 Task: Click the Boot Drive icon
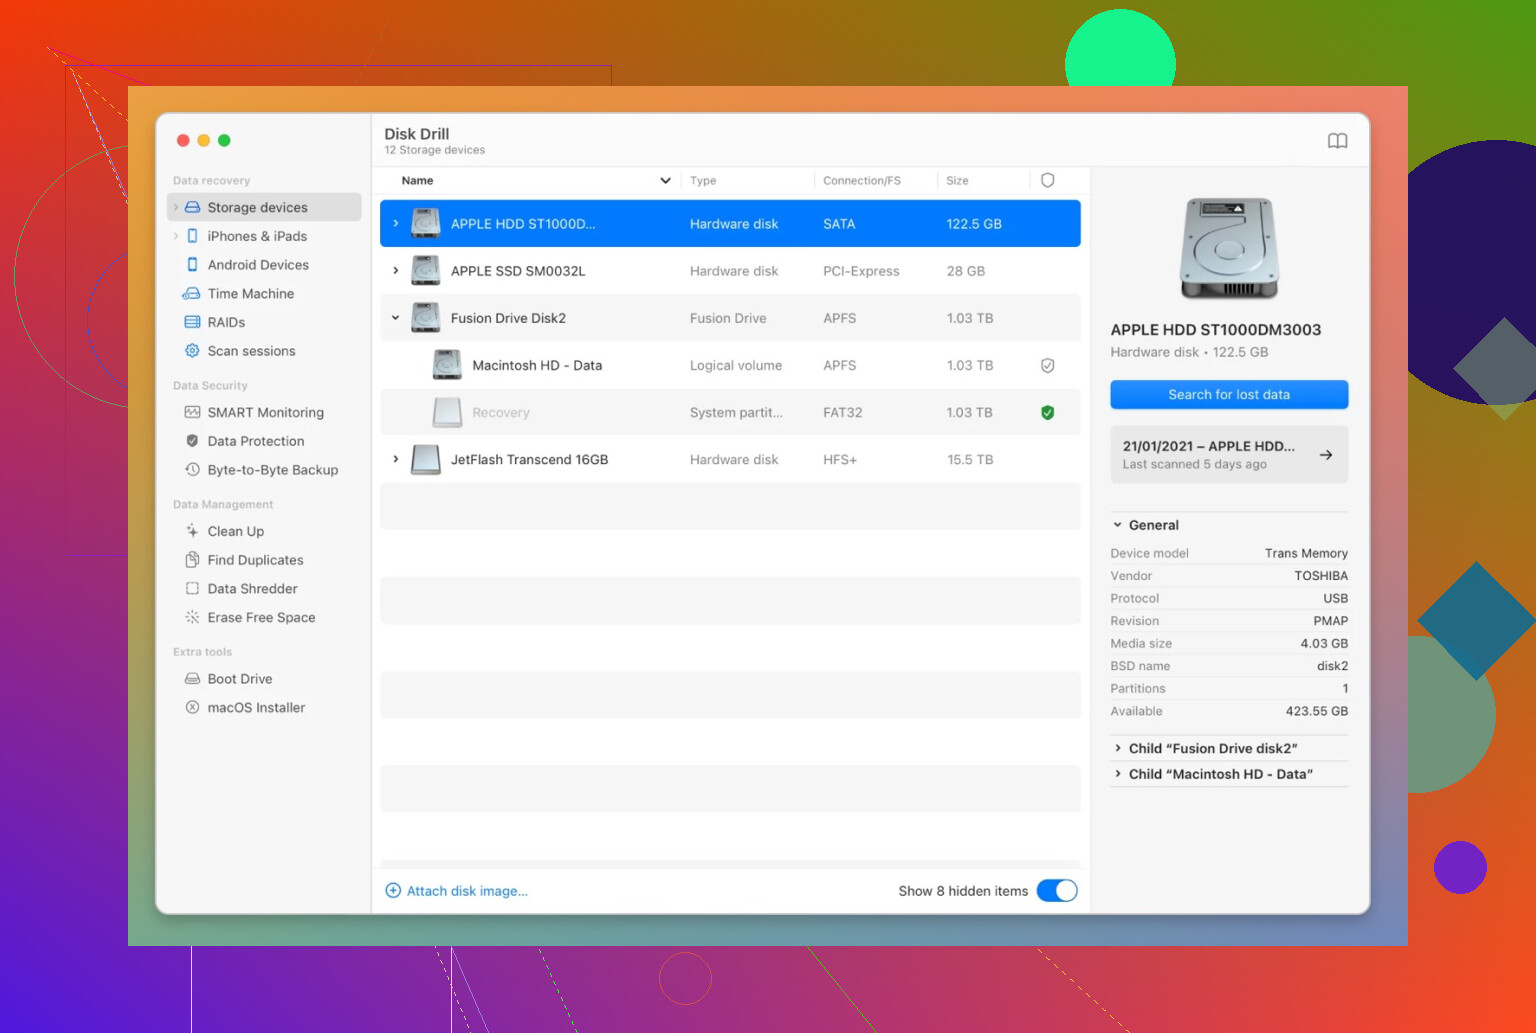point(192,679)
